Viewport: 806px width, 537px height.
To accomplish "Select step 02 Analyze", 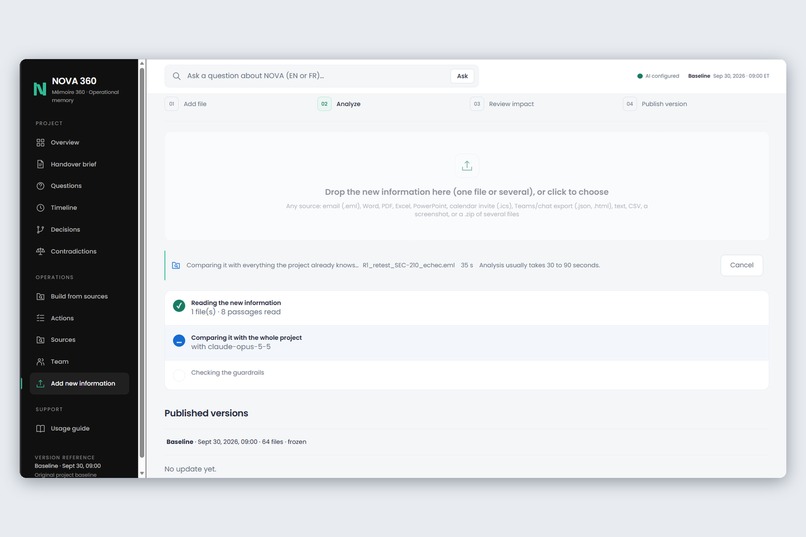I will click(339, 104).
